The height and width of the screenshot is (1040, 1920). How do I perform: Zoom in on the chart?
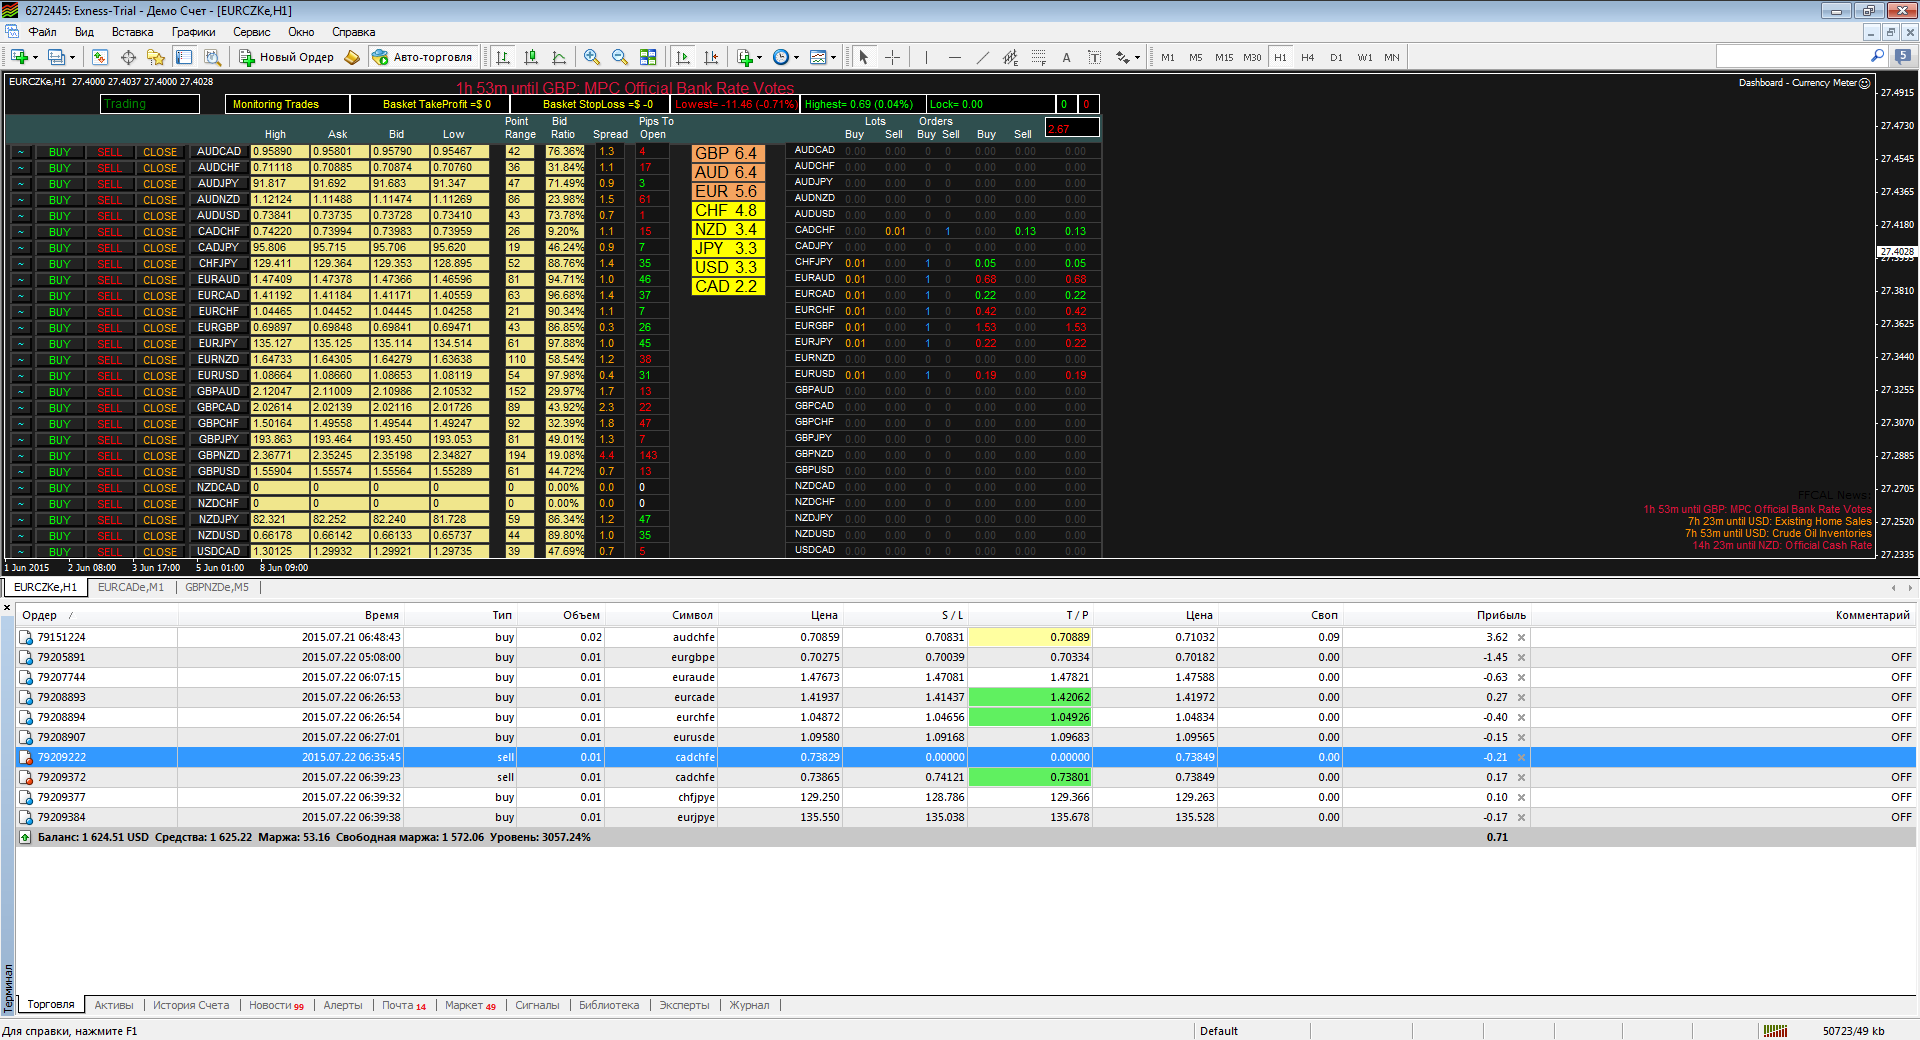point(592,57)
